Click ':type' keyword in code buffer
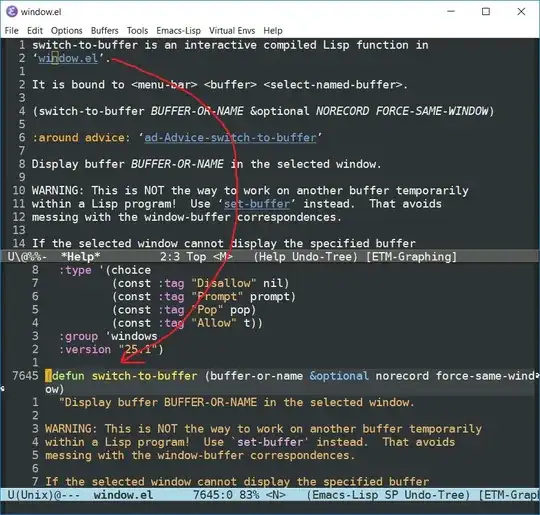 pyautogui.click(x=75, y=270)
